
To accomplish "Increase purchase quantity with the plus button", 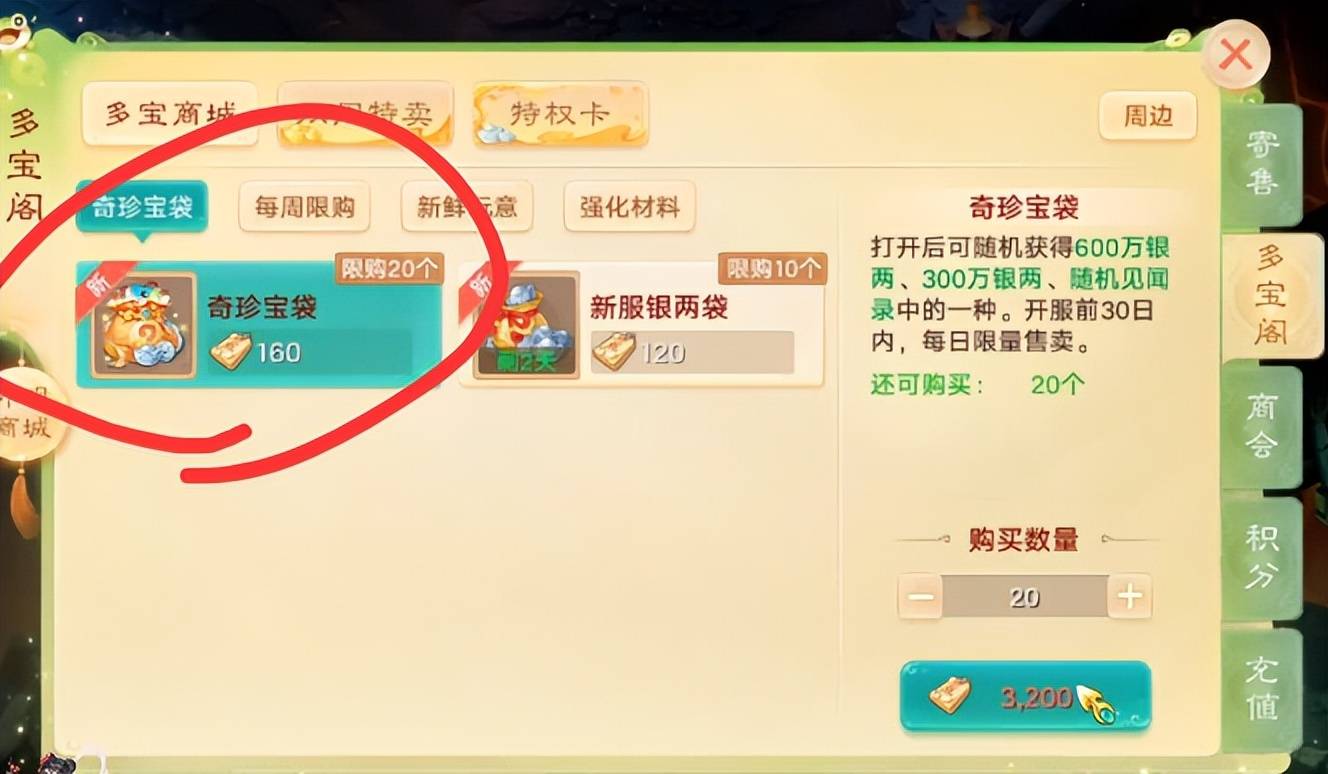I will tap(1129, 598).
